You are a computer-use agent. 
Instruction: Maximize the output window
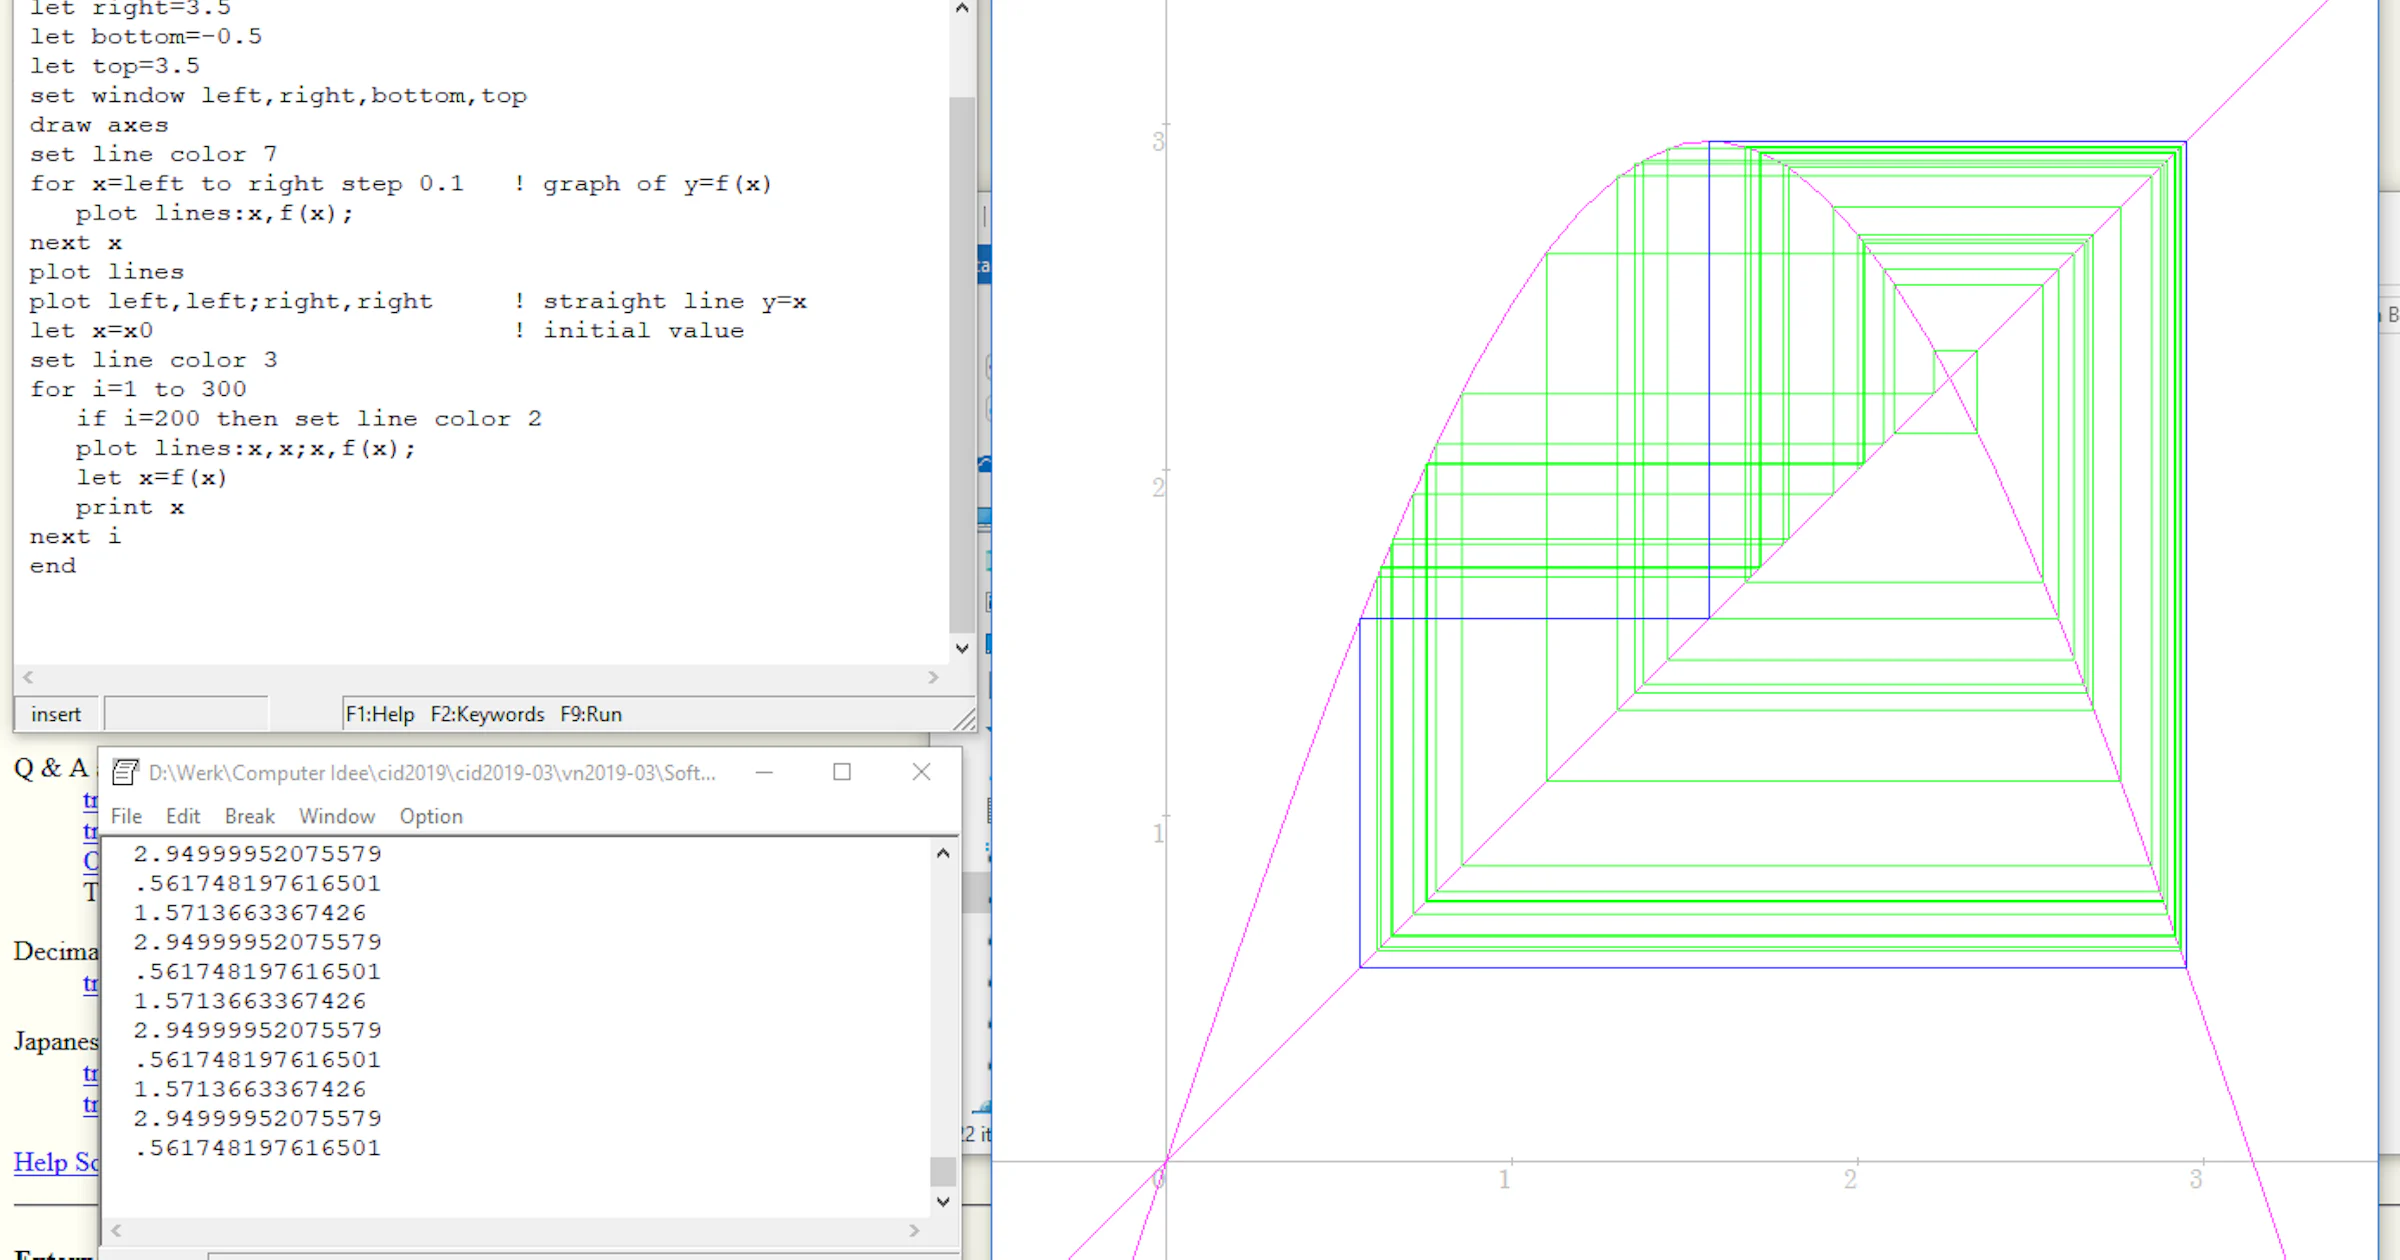842,772
